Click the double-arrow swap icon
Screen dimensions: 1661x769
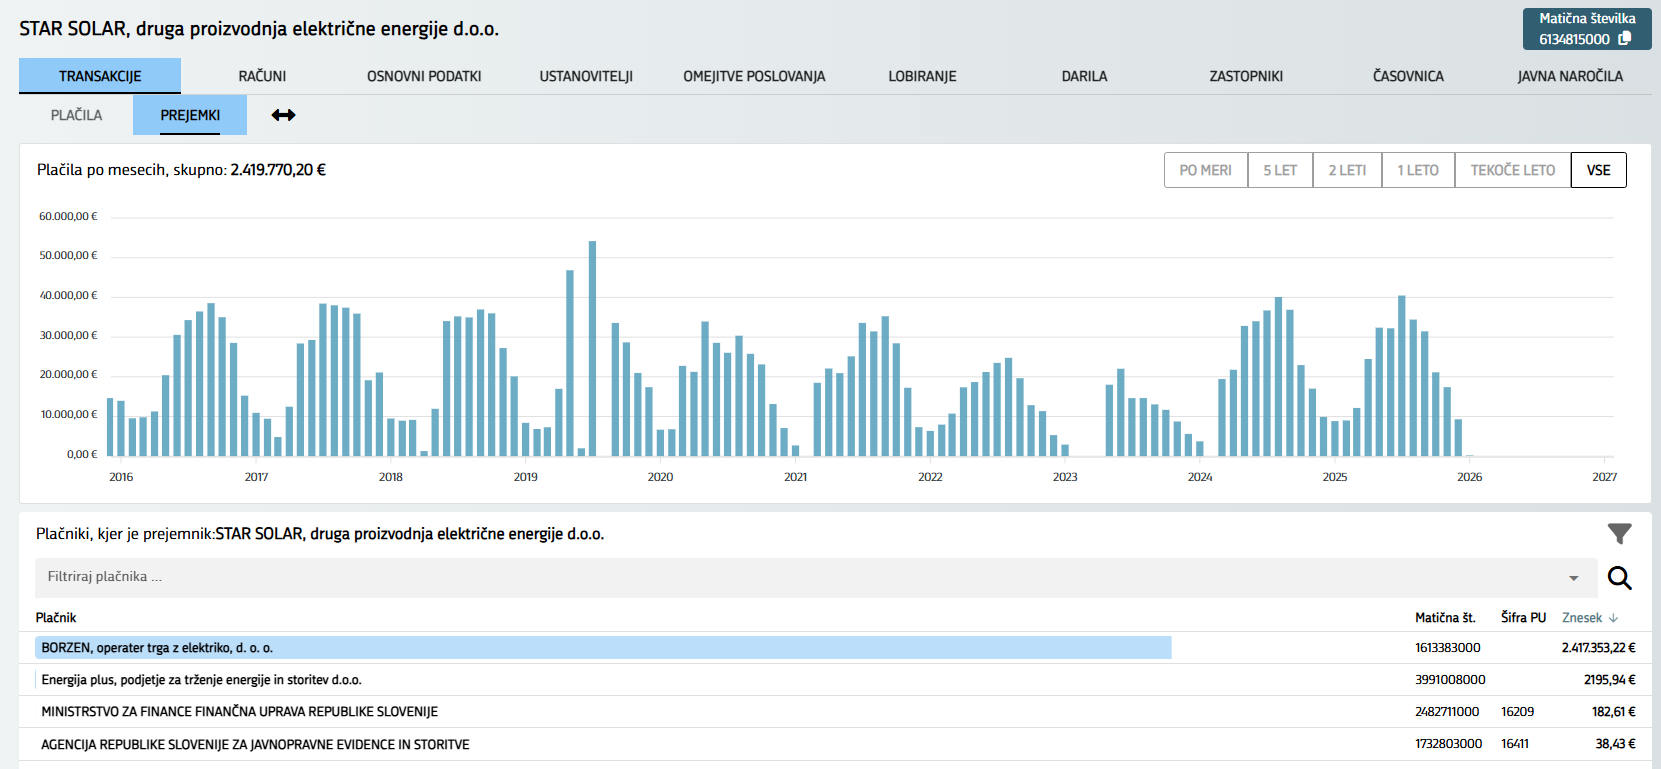[284, 115]
